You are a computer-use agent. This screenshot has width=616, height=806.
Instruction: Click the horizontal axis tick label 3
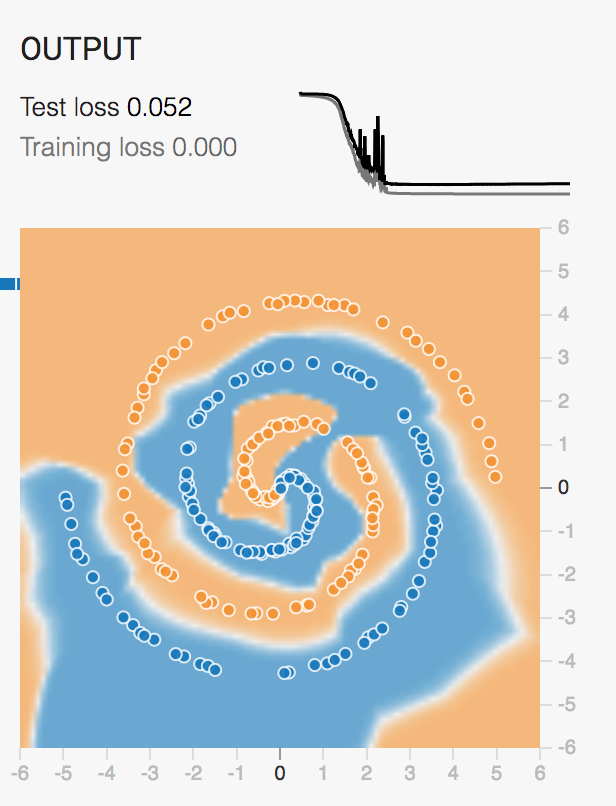point(410,773)
